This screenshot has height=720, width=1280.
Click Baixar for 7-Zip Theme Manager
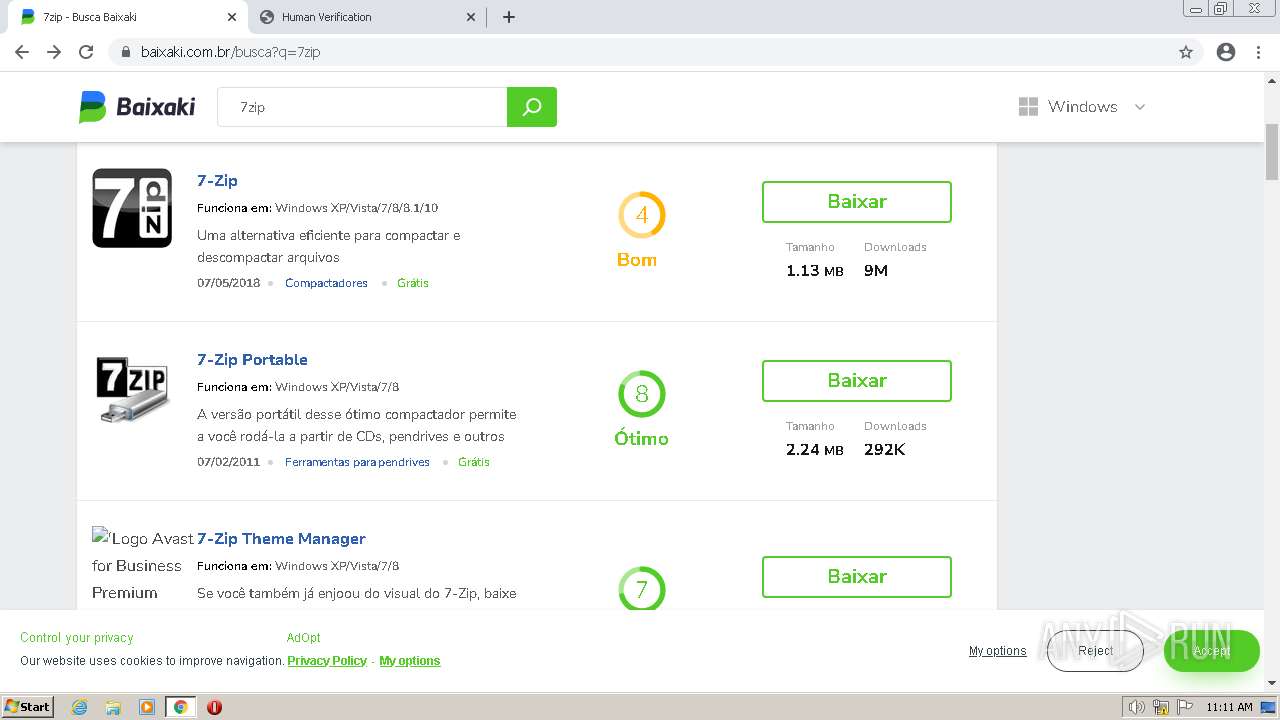click(857, 577)
